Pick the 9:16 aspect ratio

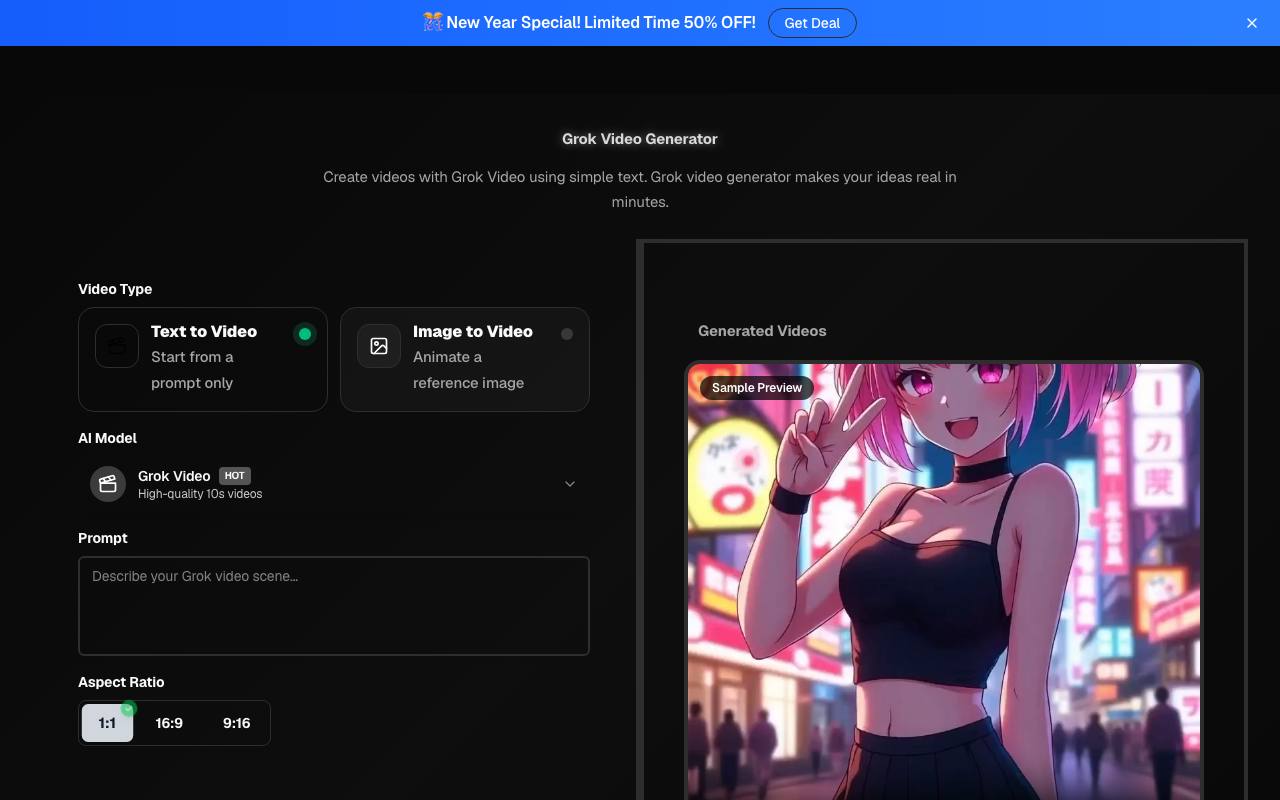pos(237,723)
